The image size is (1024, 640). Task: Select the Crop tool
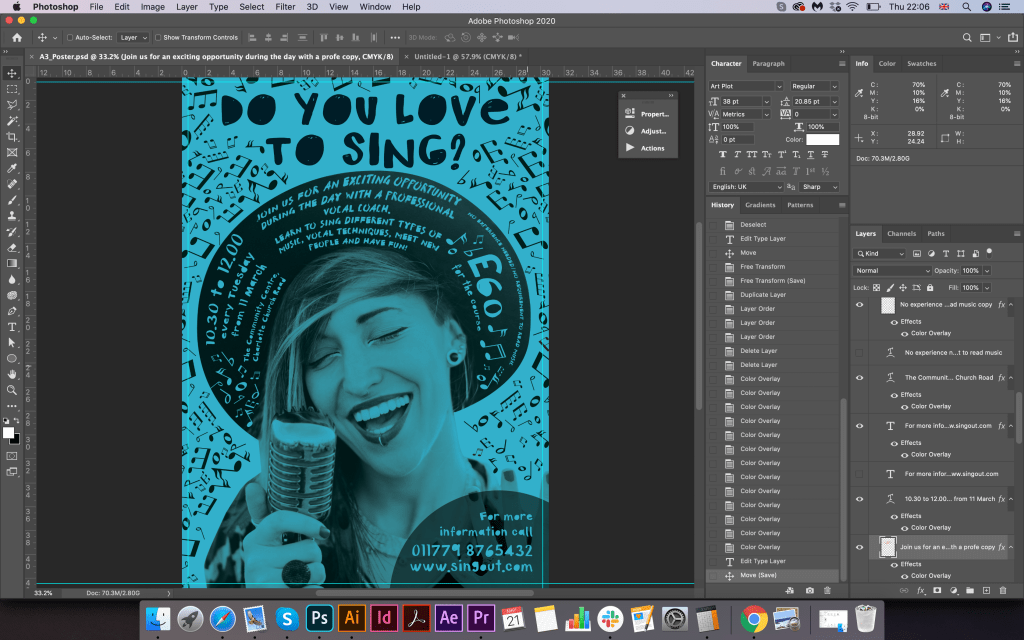pos(12,136)
